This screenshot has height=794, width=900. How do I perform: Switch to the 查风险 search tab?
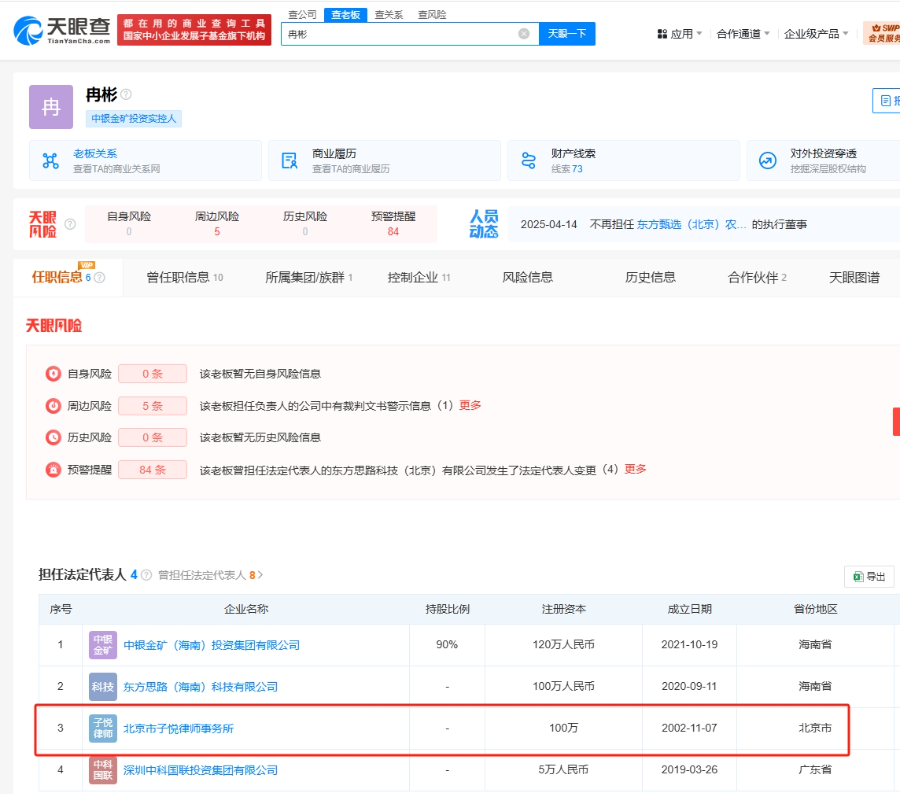point(432,14)
